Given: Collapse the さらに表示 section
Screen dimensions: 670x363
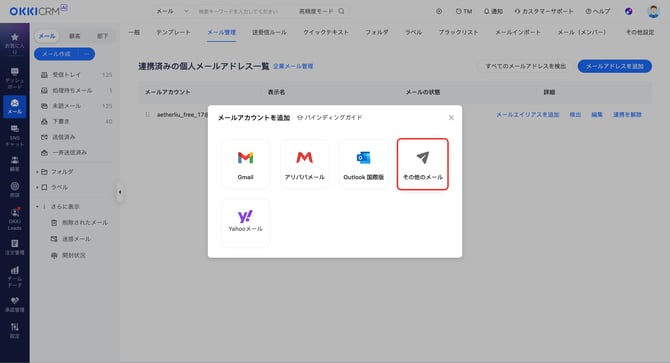Looking at the screenshot, I should point(37,207).
